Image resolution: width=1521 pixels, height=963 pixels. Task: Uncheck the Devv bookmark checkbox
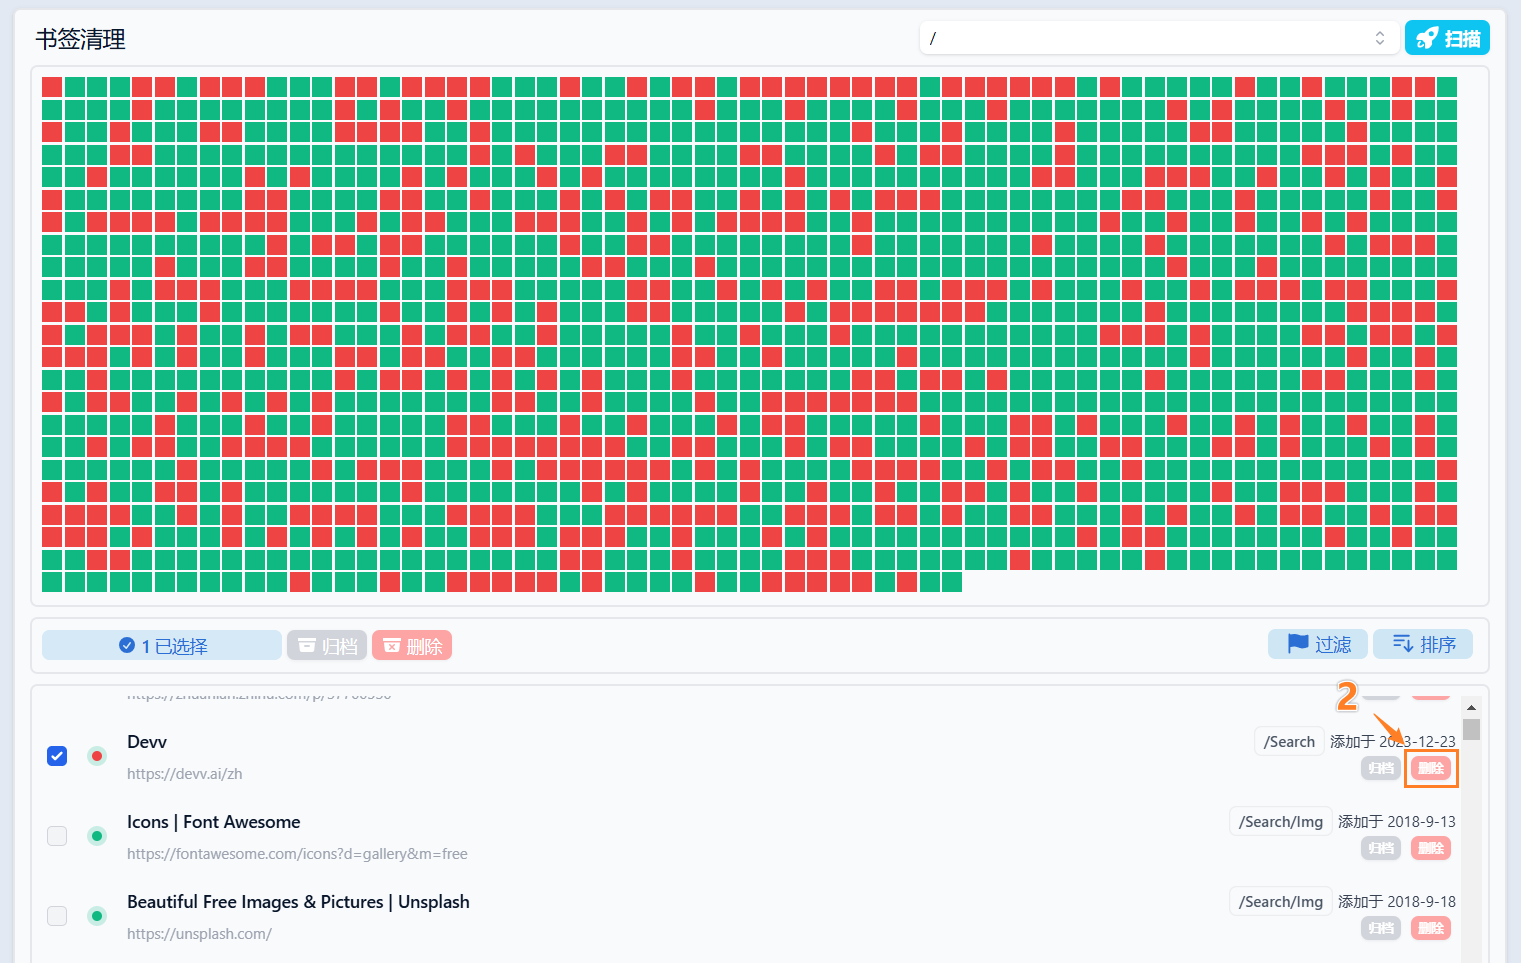click(x=57, y=756)
